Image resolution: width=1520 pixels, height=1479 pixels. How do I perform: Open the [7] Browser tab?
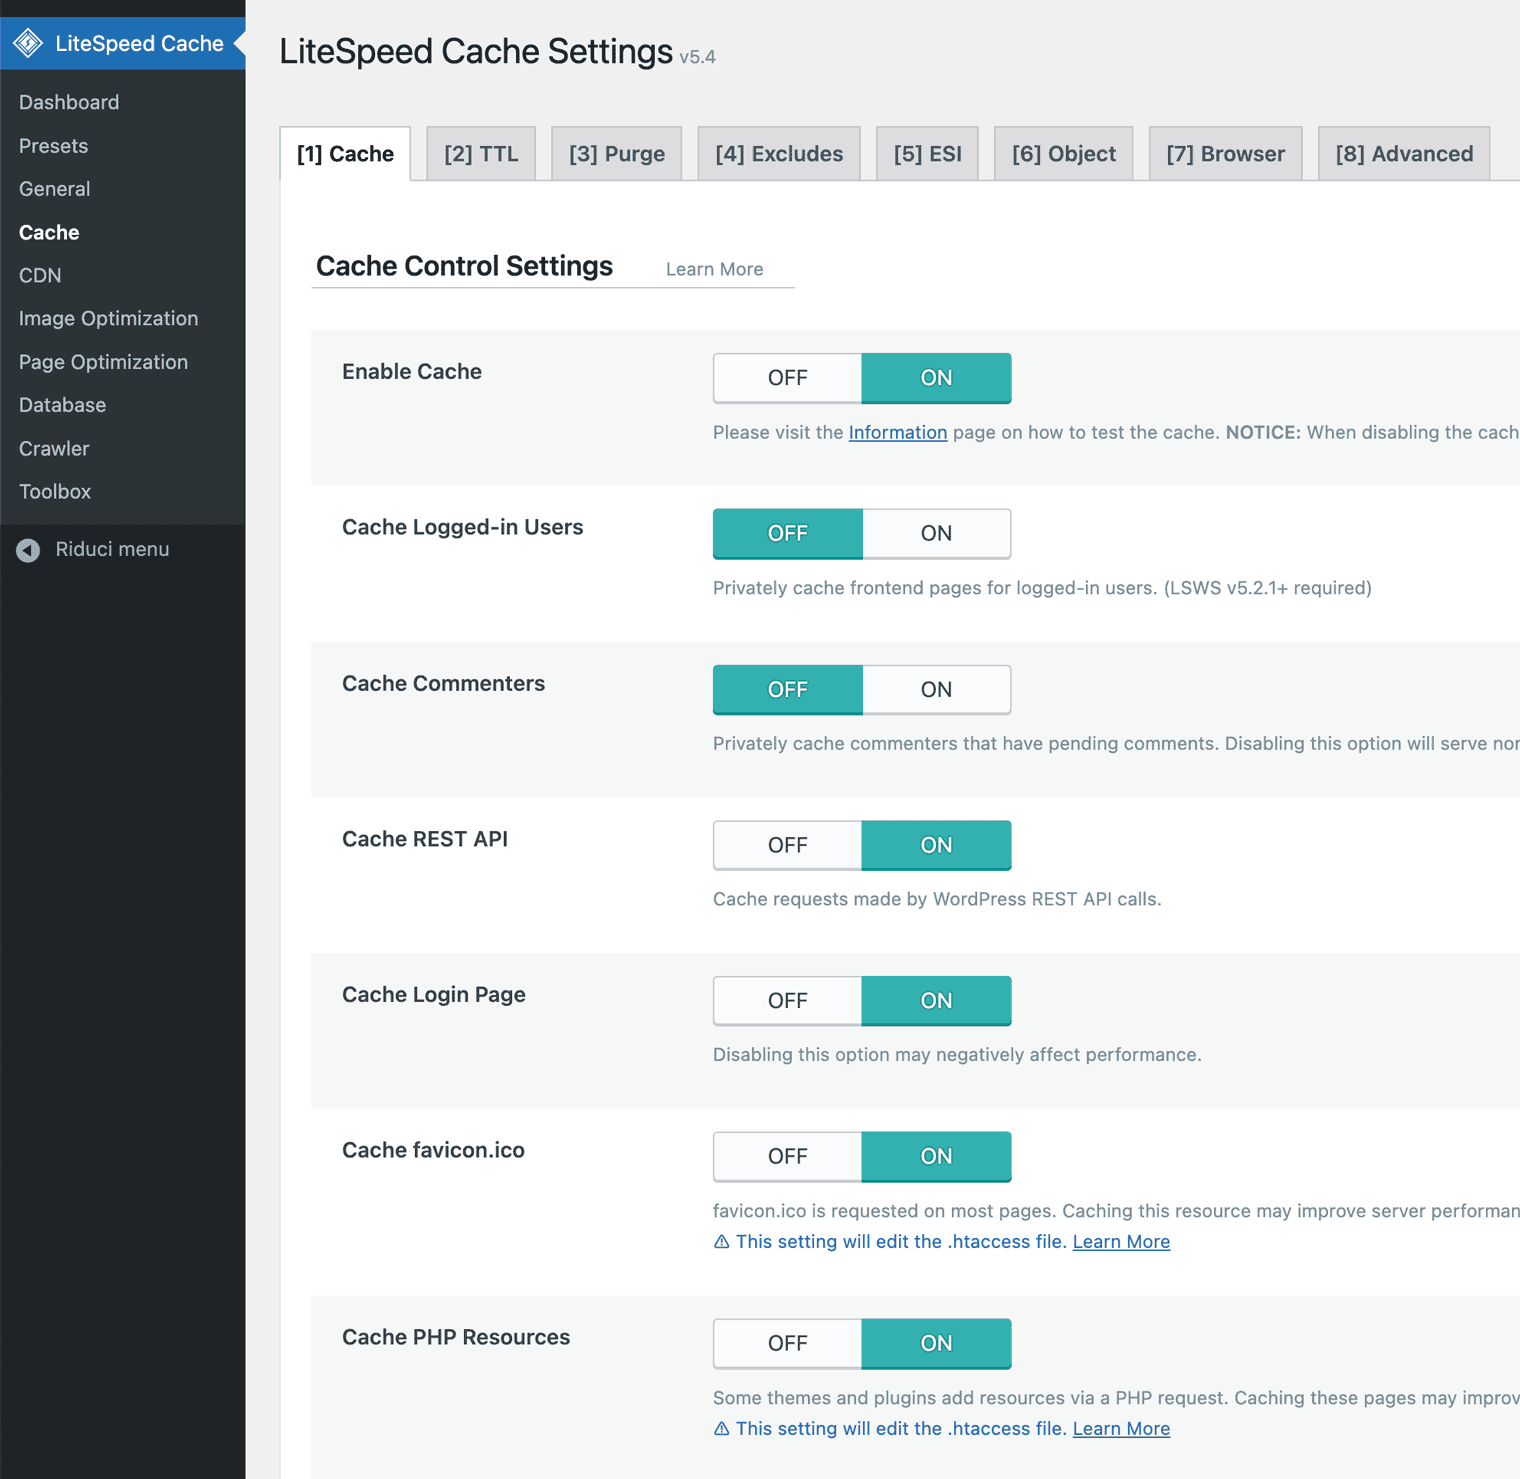(1226, 154)
